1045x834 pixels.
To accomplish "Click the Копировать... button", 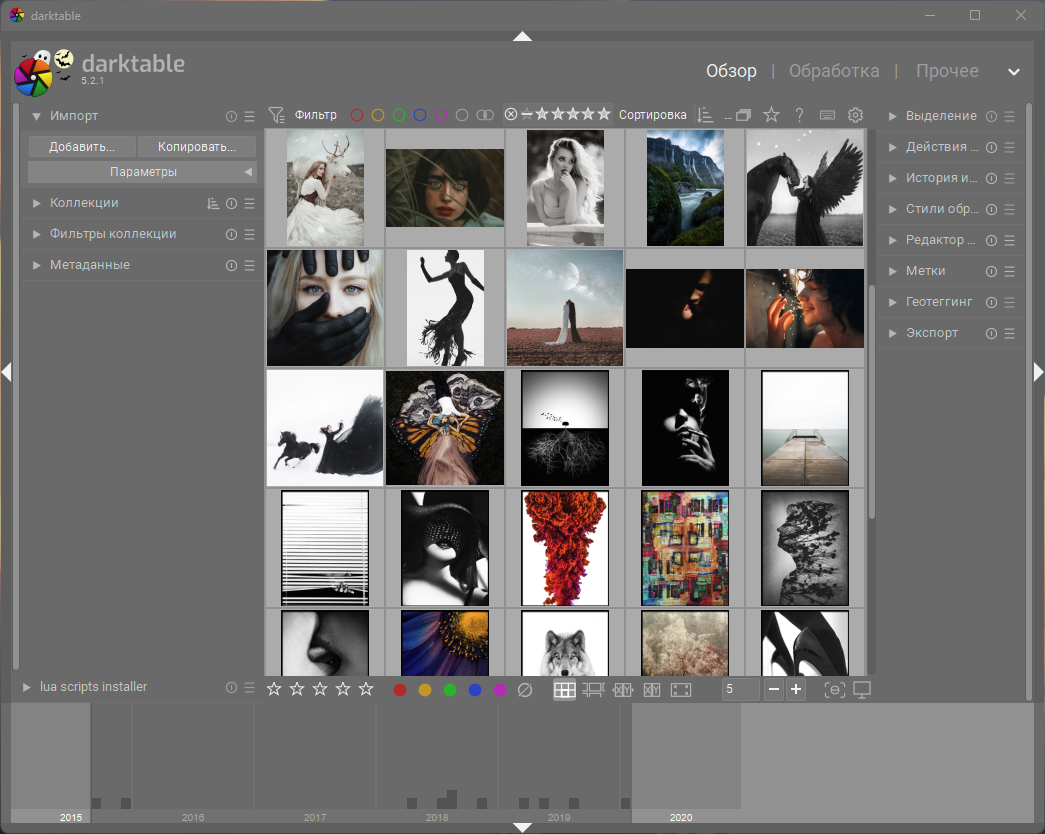I will pos(196,147).
